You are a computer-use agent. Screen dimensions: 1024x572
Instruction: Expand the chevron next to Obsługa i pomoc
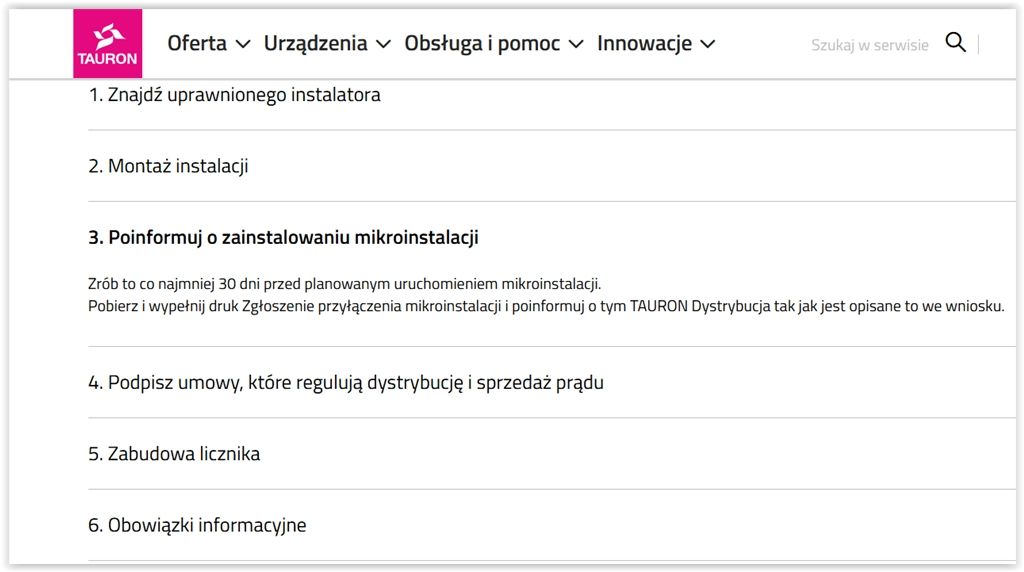[x=575, y=44]
